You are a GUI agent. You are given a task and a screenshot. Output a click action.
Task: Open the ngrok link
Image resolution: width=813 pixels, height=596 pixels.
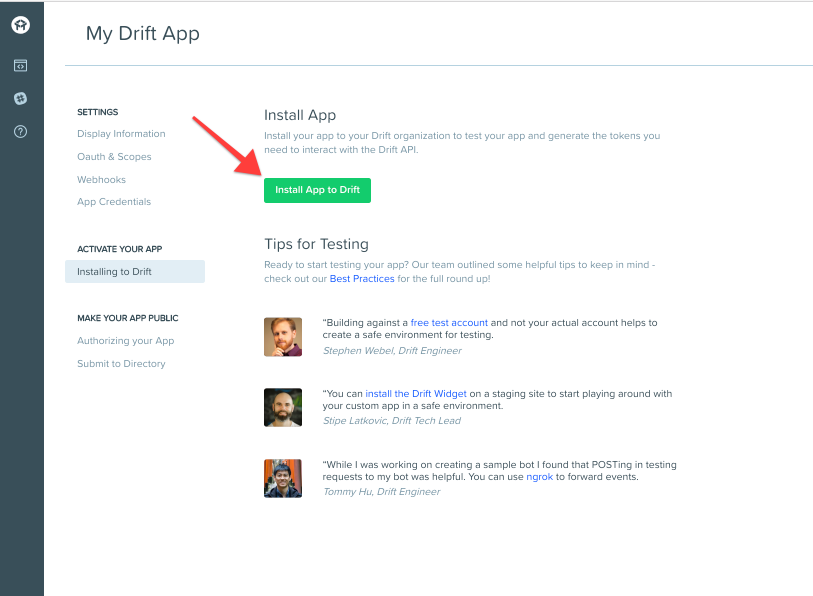tap(540, 477)
